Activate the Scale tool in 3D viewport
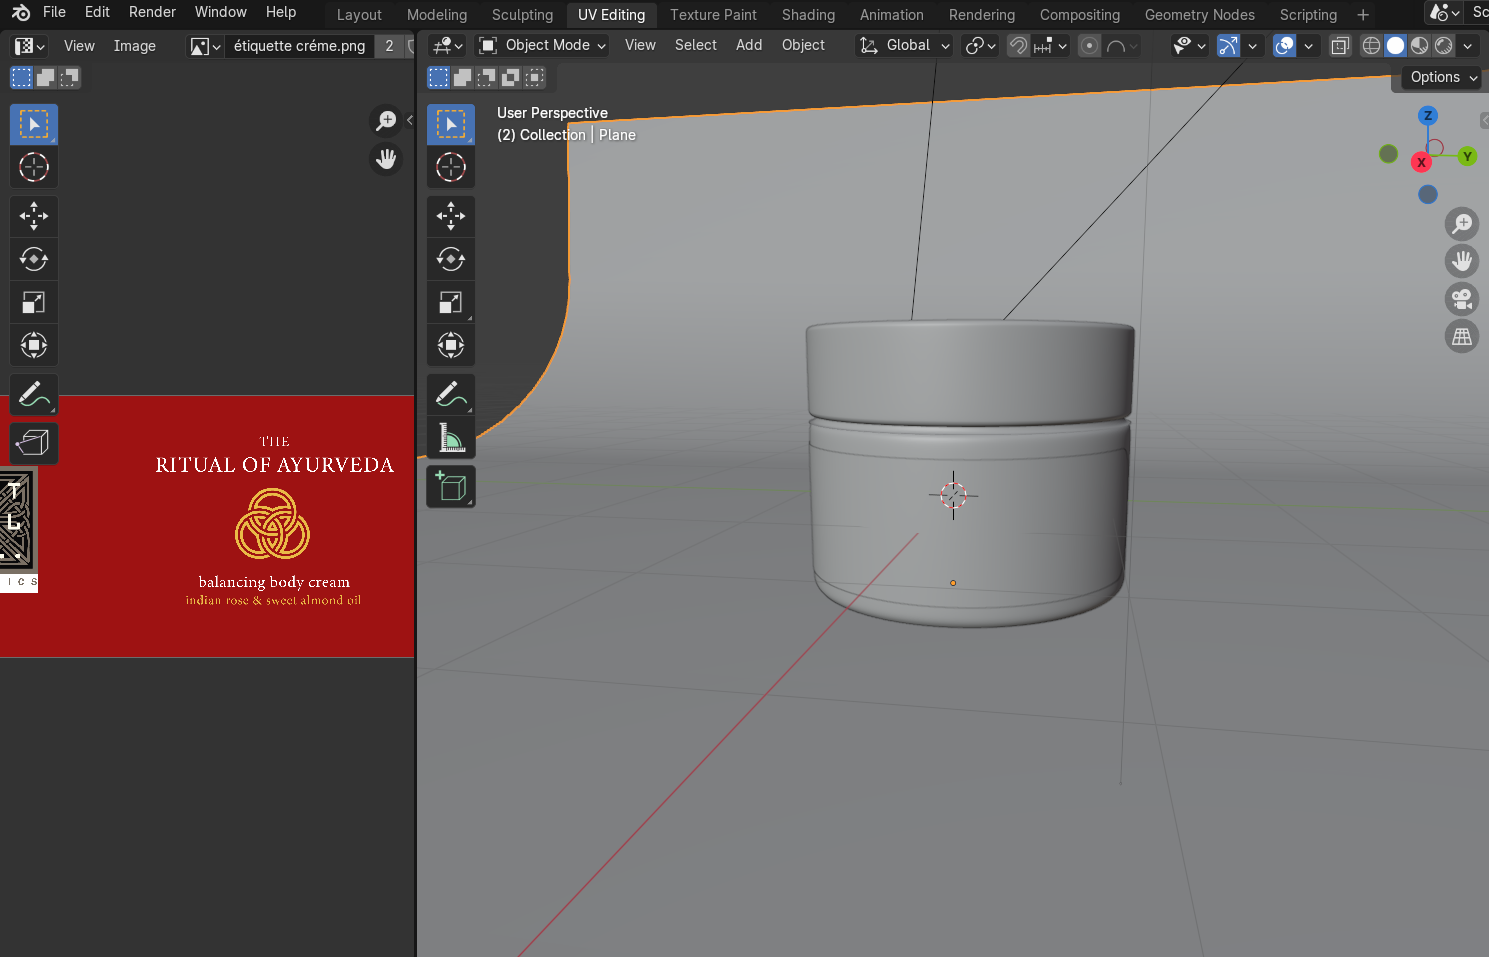 pyautogui.click(x=451, y=302)
